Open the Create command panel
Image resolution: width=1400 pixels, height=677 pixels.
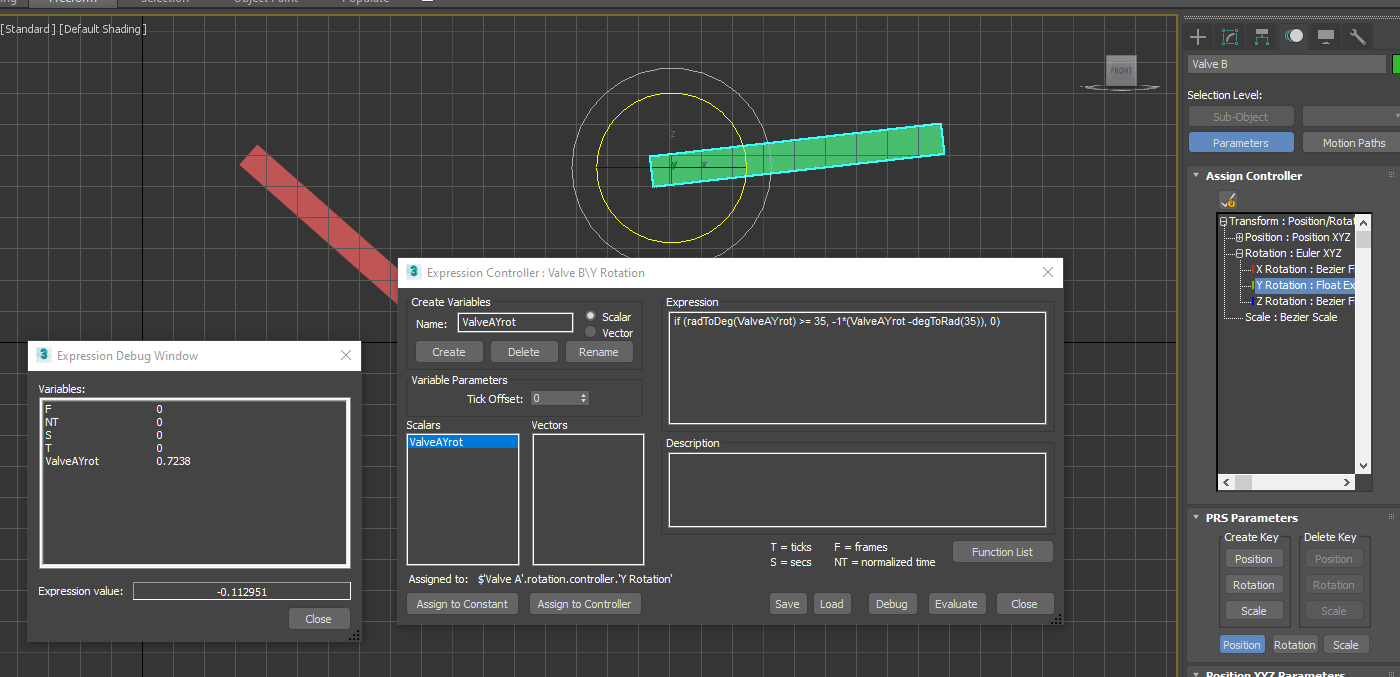click(1197, 37)
